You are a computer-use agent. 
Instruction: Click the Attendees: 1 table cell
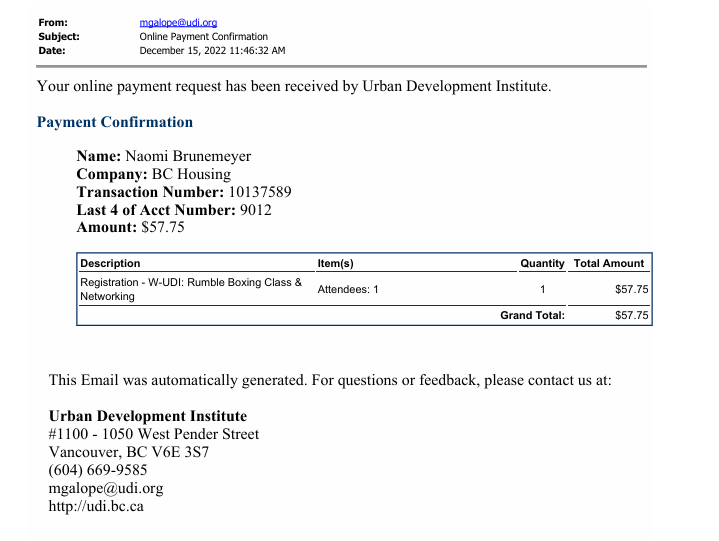348,289
